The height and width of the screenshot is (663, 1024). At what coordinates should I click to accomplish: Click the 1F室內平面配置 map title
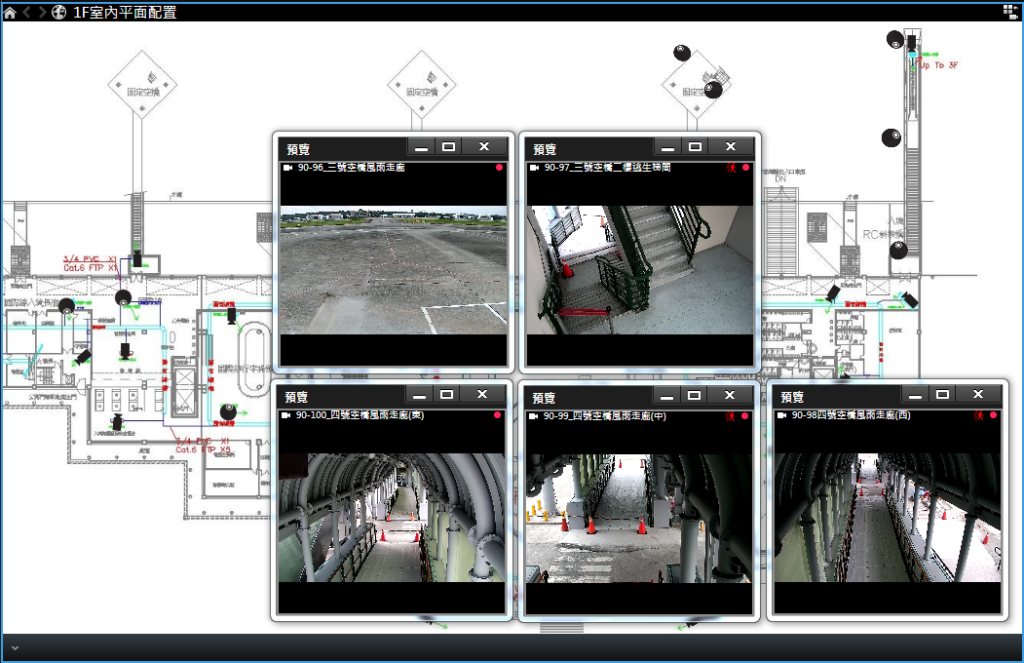[125, 12]
